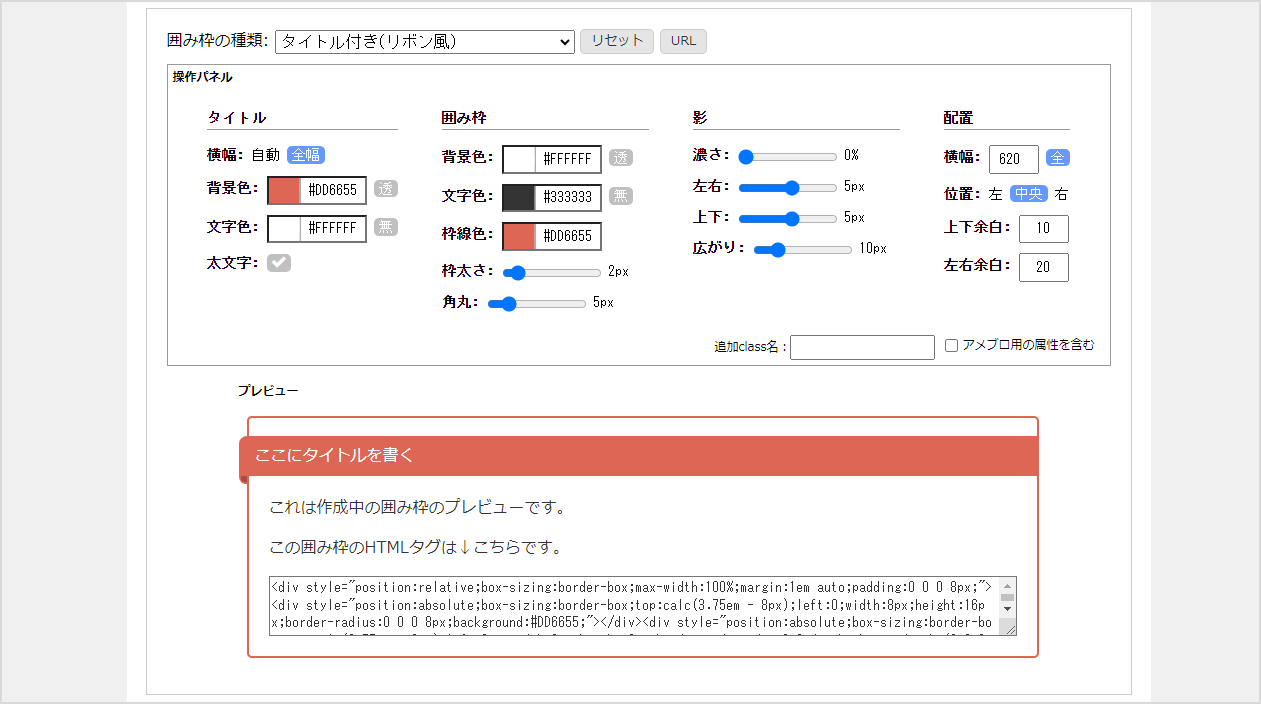Open the 枠線色 border color swatch

click(x=520, y=237)
